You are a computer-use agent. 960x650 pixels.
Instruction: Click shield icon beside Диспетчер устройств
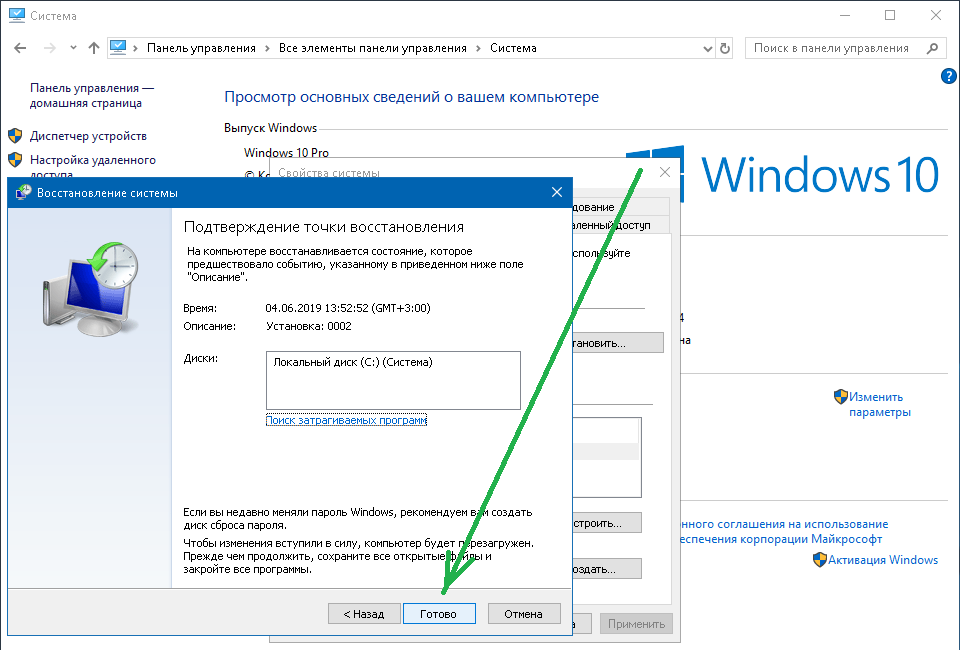[15, 135]
